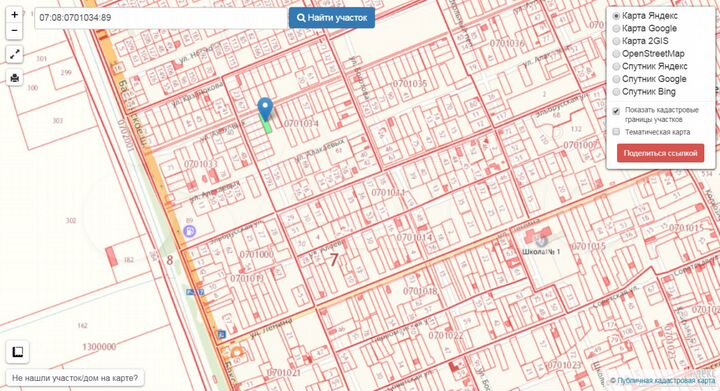Click block label 0701000 on map

[x=257, y=254]
